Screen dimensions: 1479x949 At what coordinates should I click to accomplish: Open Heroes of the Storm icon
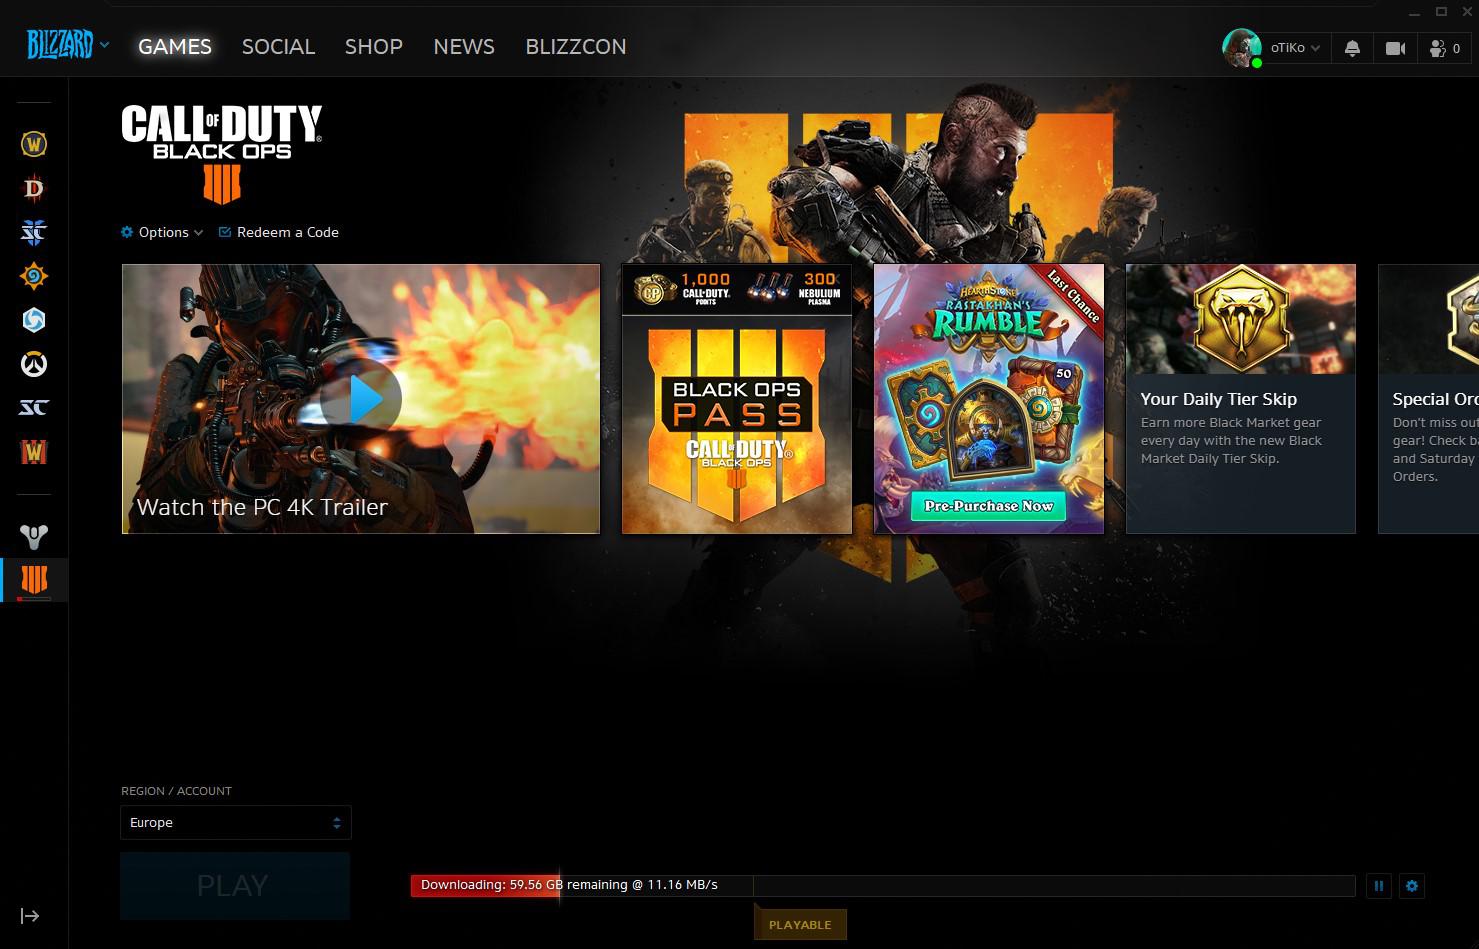[x=34, y=320]
